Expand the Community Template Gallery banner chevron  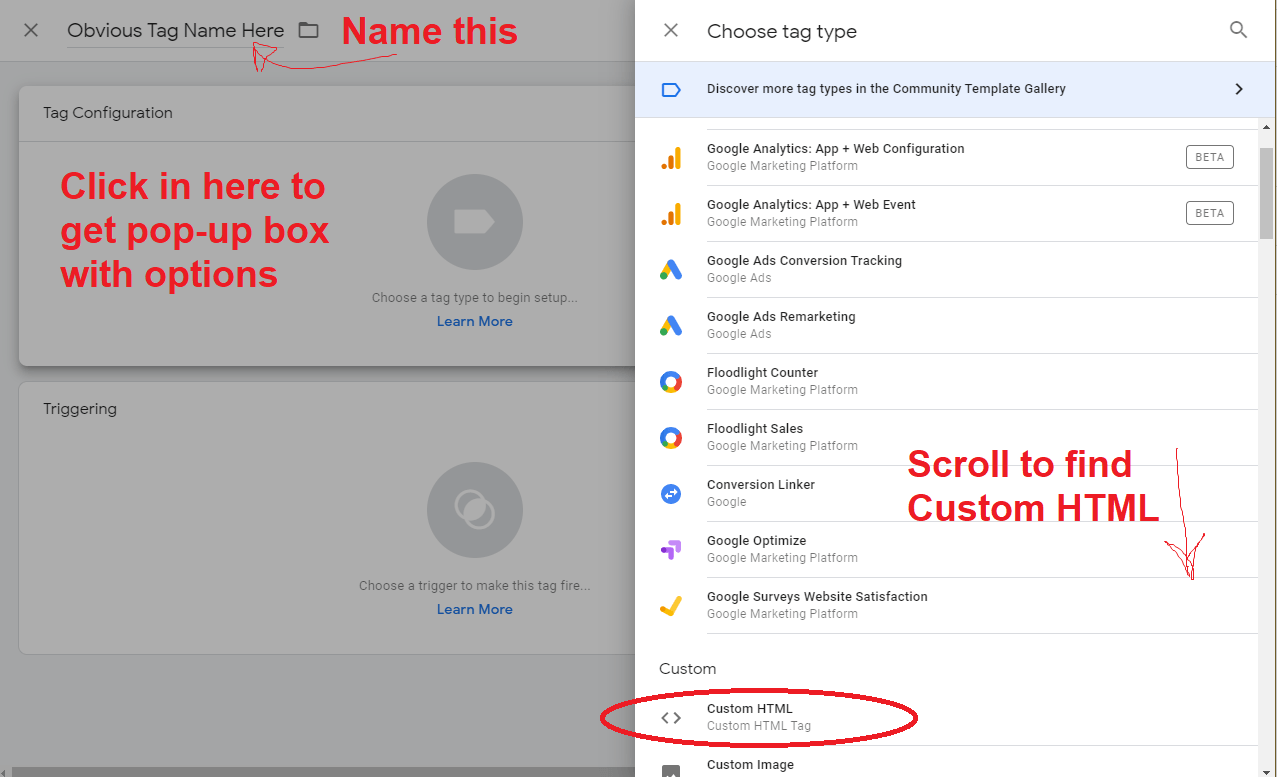pos(1238,89)
